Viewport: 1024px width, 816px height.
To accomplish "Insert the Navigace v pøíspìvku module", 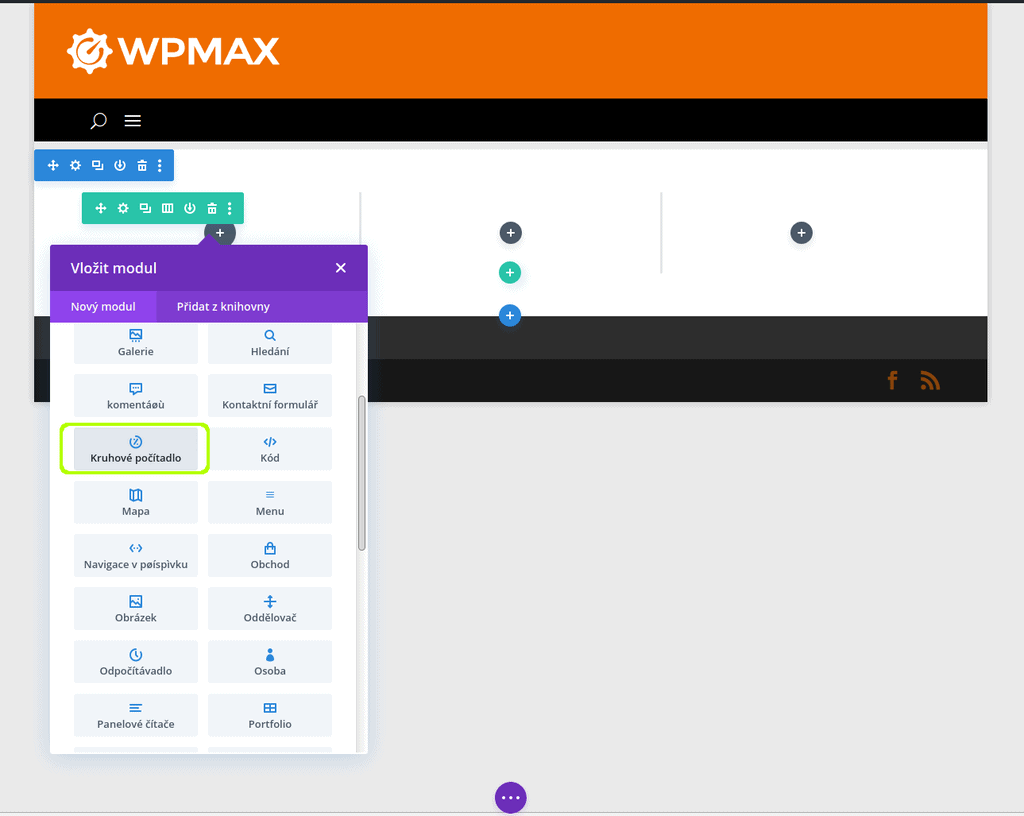I will click(x=136, y=556).
